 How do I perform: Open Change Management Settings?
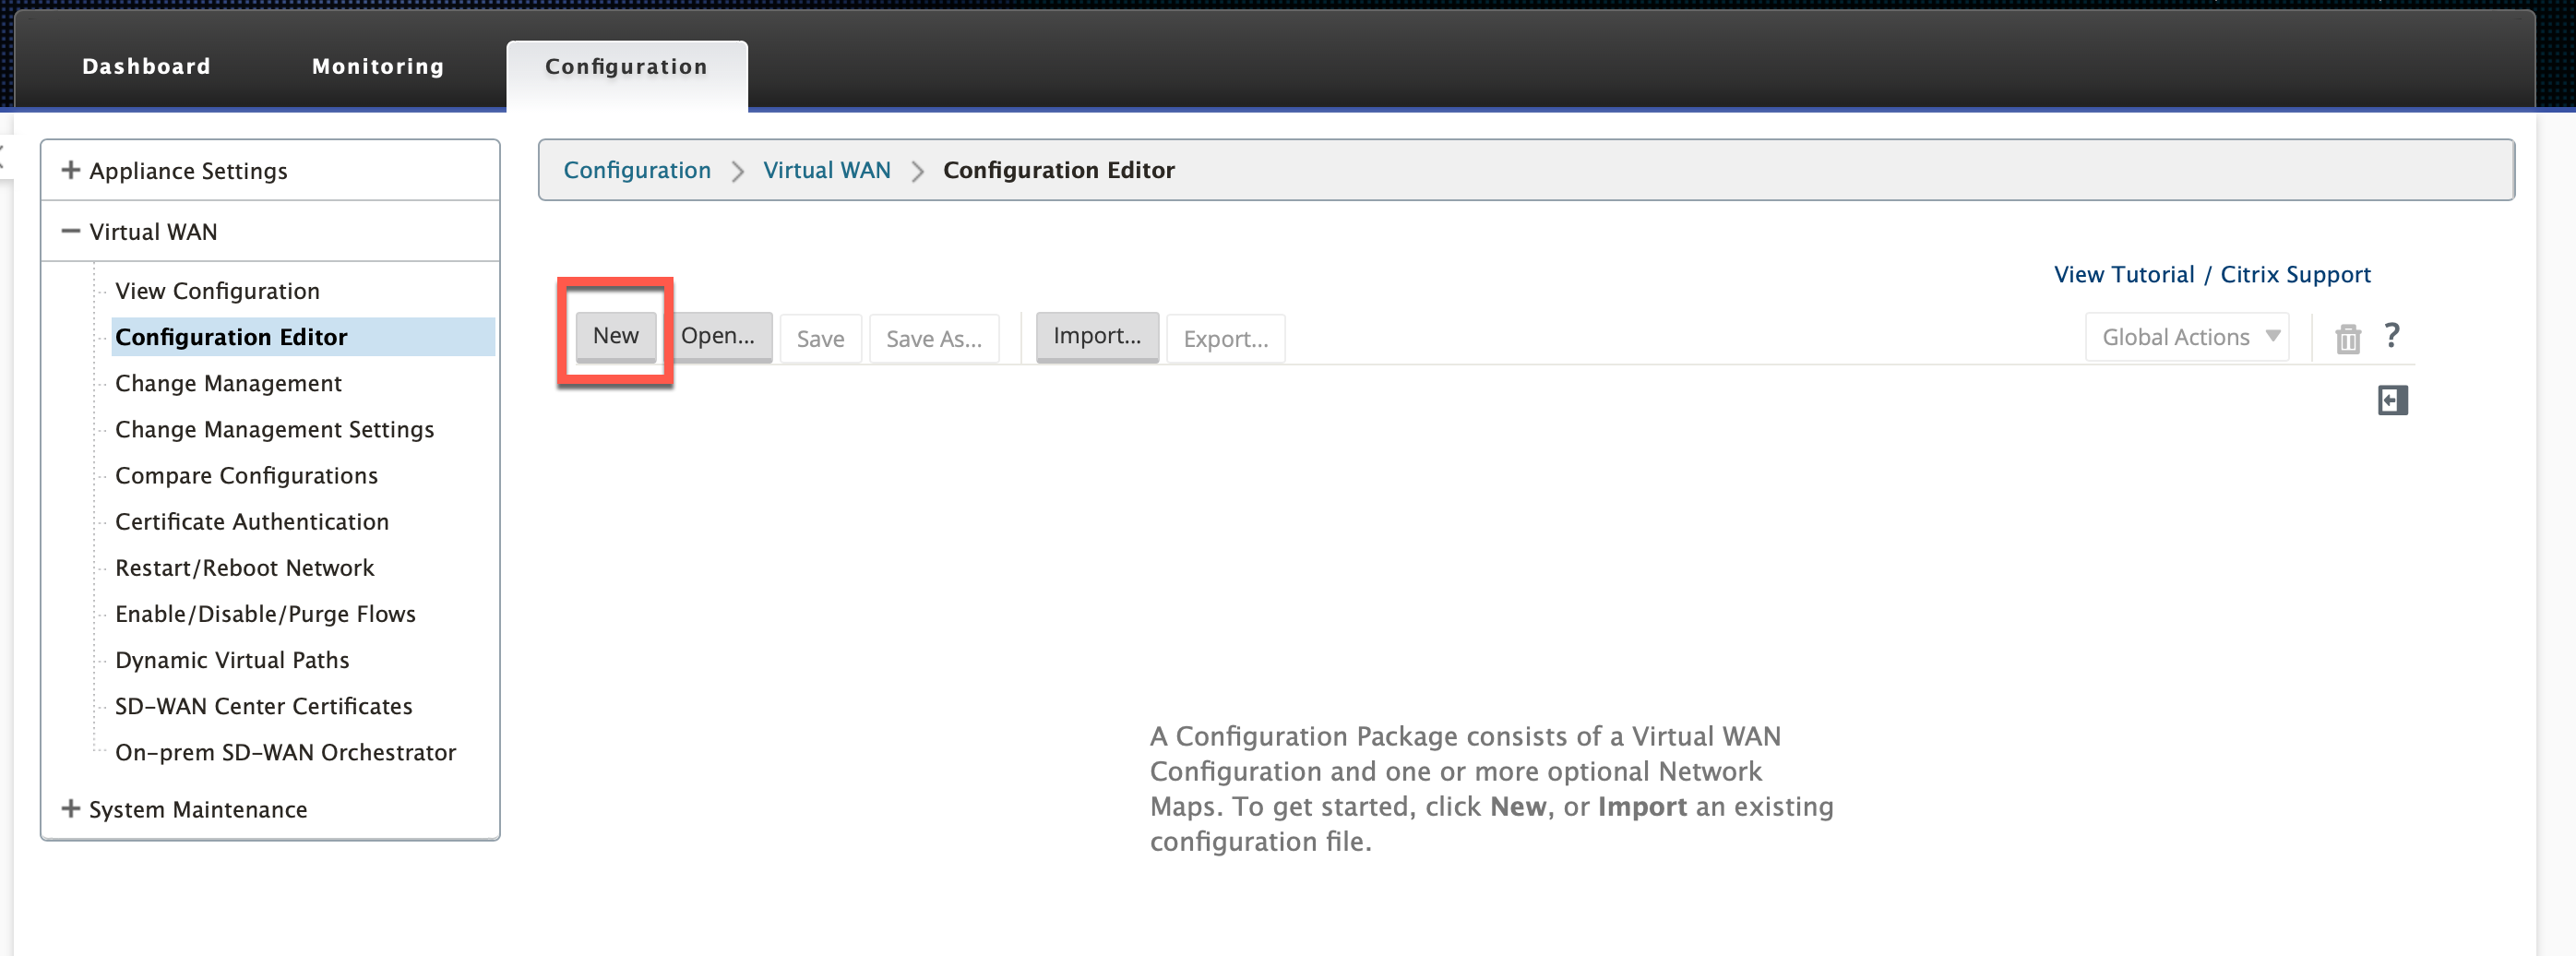(x=274, y=429)
